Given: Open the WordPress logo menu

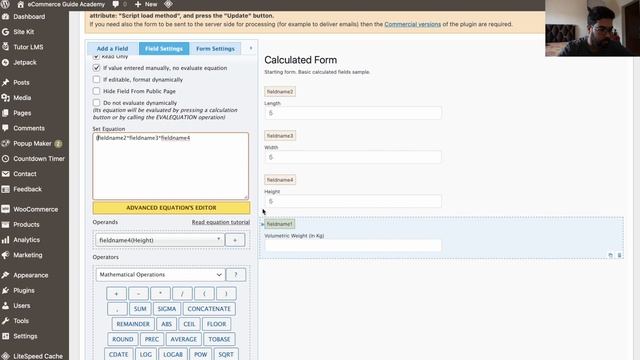Looking at the screenshot, I should click(x=5, y=4).
